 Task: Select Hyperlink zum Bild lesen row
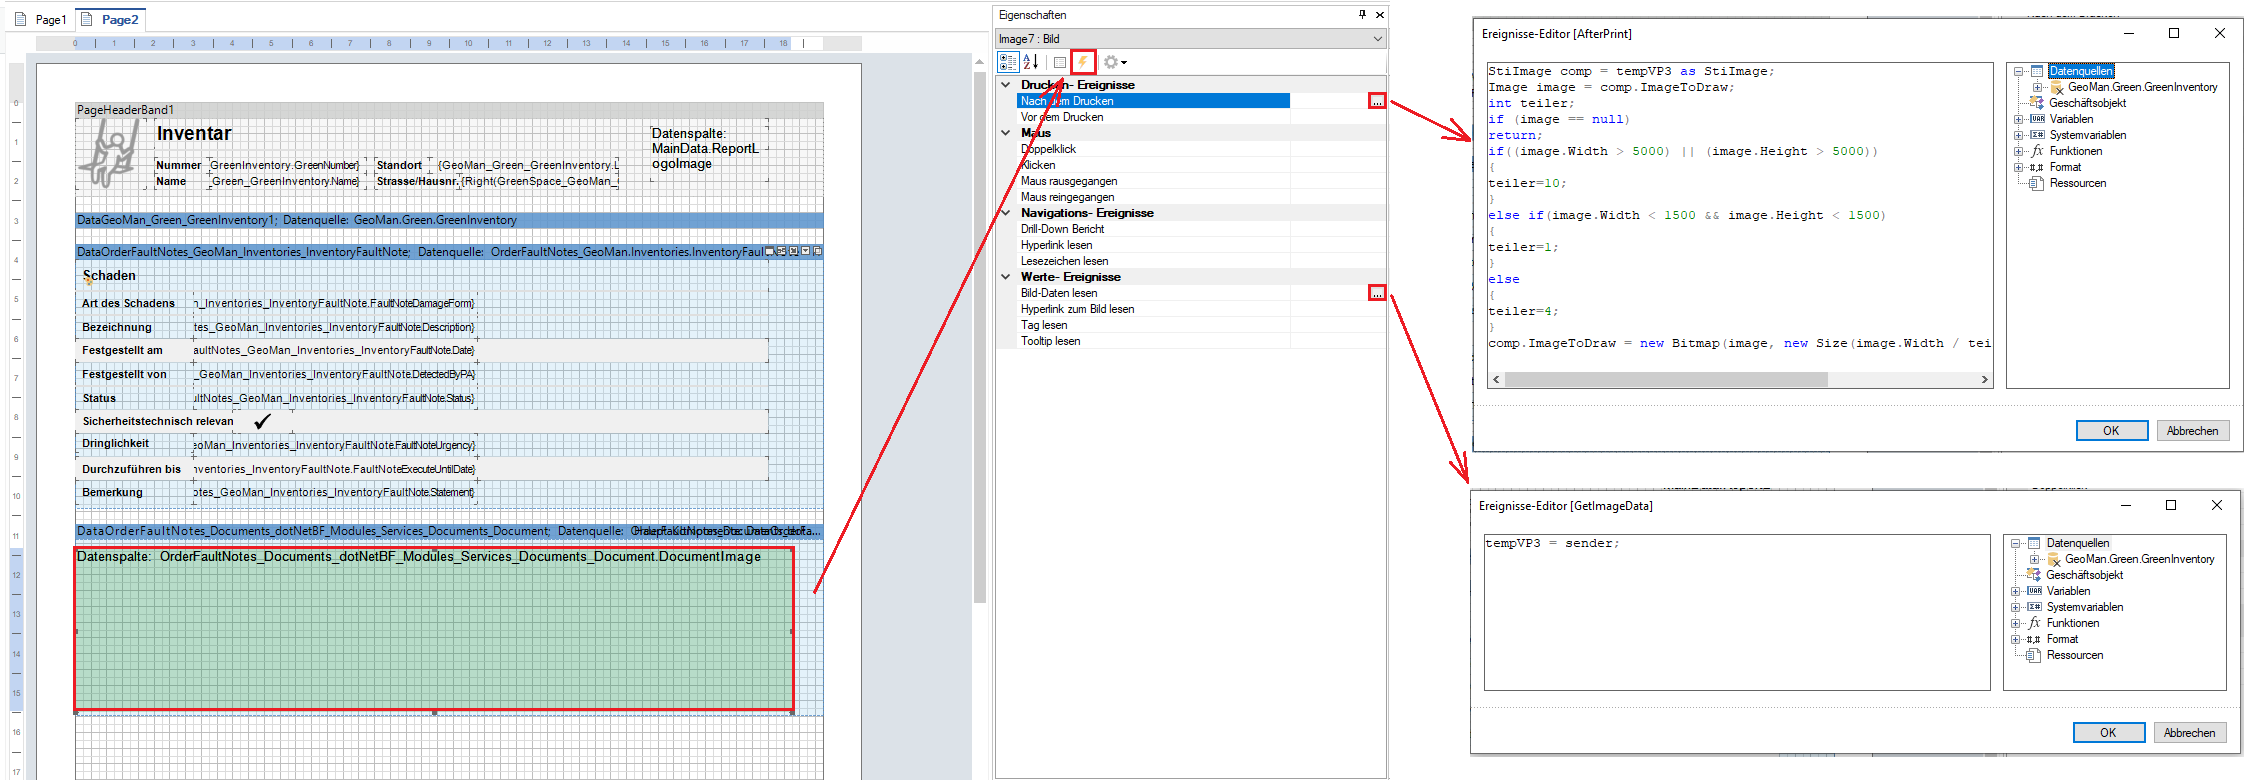pos(1201,309)
